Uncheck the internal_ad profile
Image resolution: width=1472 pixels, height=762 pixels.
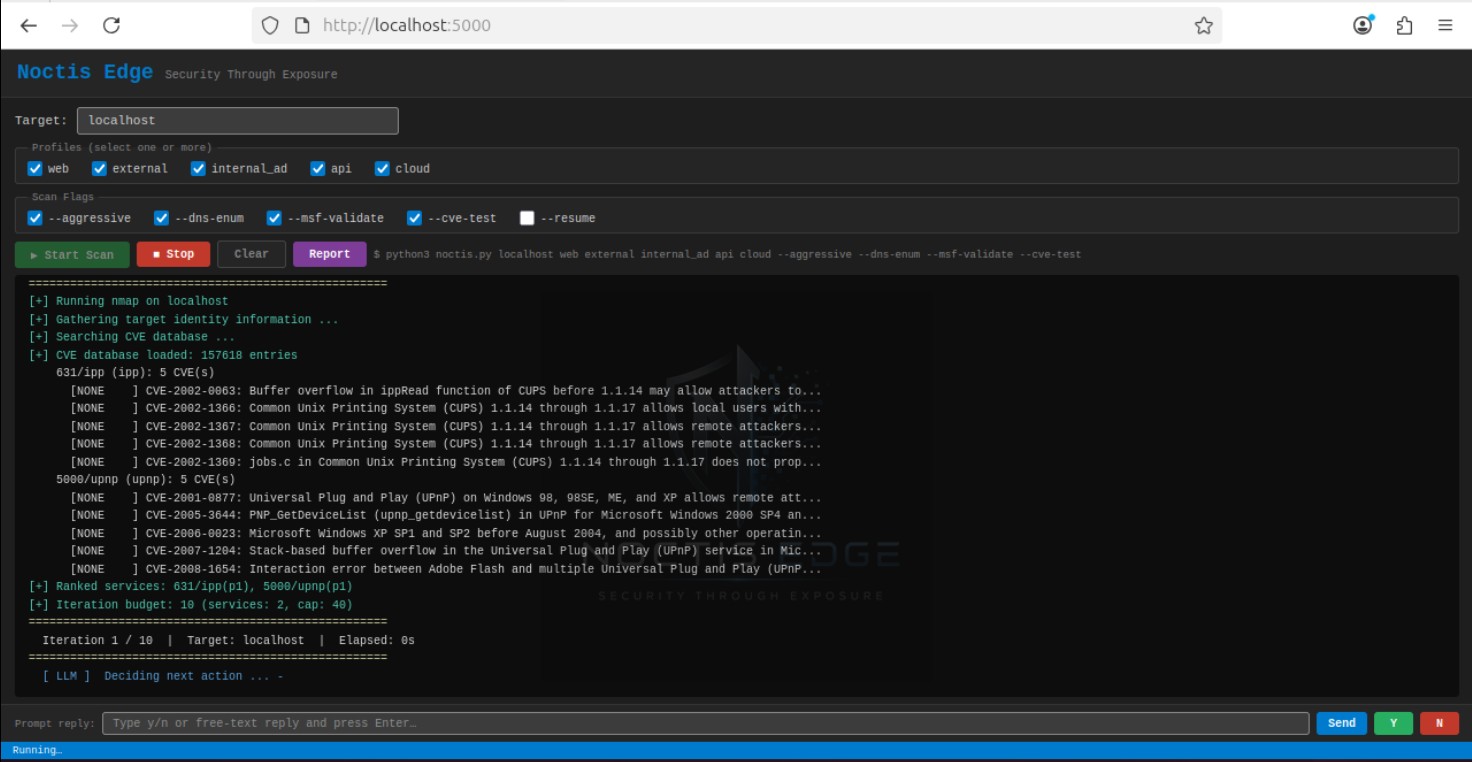pos(198,168)
